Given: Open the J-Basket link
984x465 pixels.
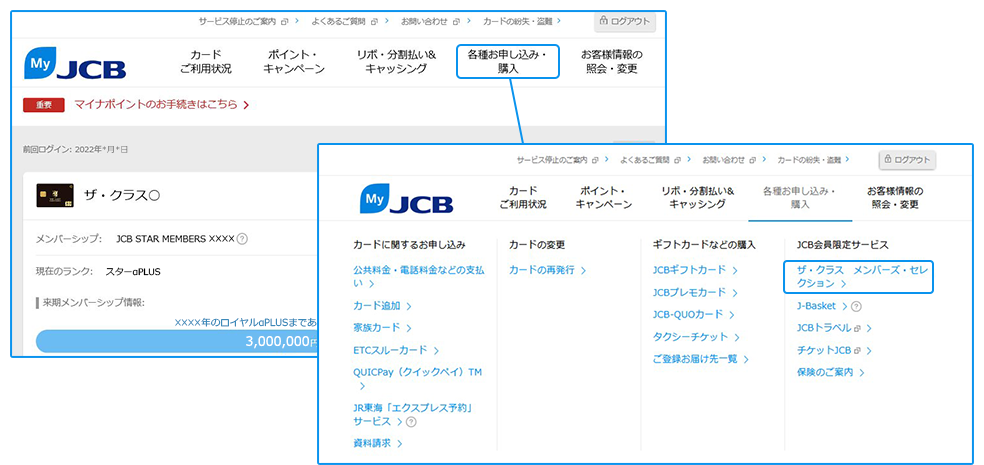Looking at the screenshot, I should [x=822, y=306].
